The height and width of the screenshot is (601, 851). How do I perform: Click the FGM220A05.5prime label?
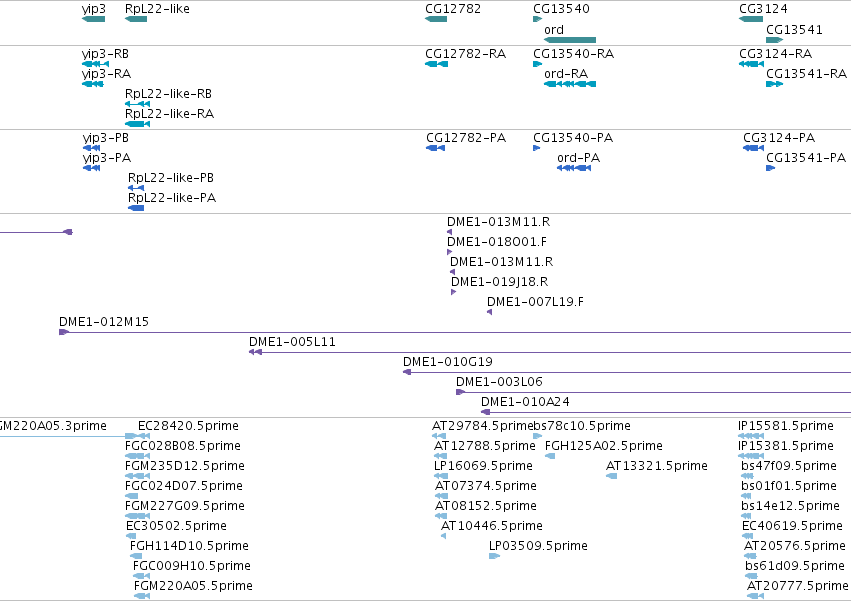click(193, 586)
